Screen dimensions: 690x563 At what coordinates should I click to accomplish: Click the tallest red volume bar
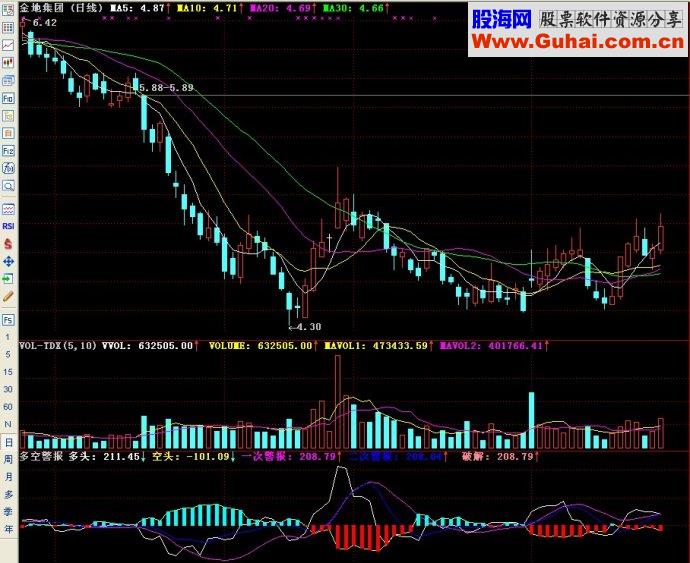tap(338, 402)
